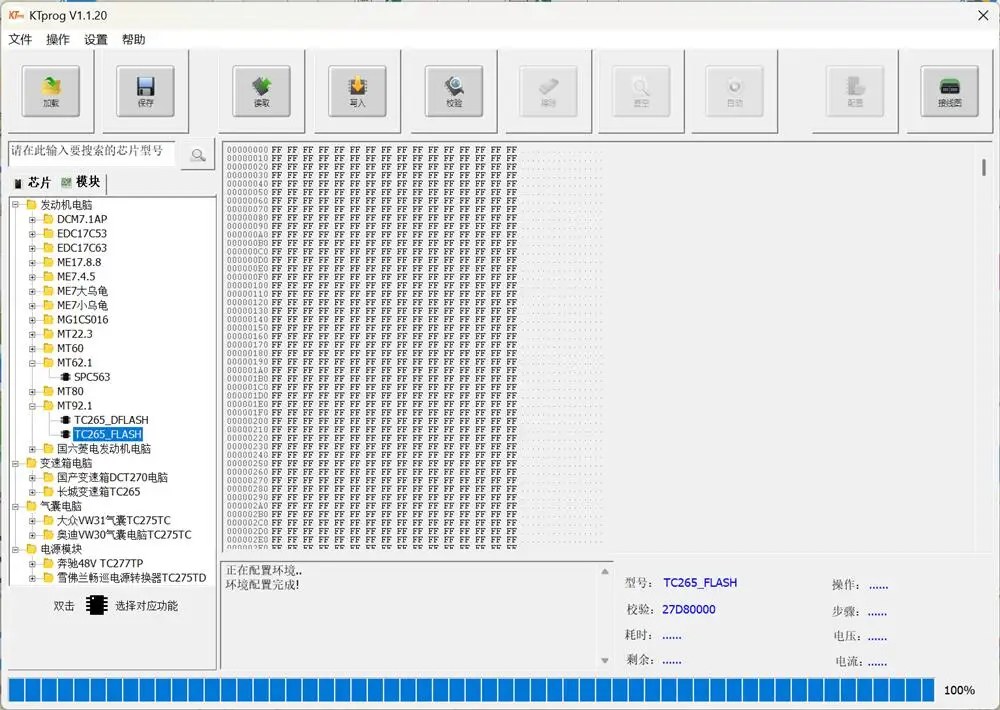1000x710 pixels.
Task: Open the 设置 menu
Action: (96, 40)
